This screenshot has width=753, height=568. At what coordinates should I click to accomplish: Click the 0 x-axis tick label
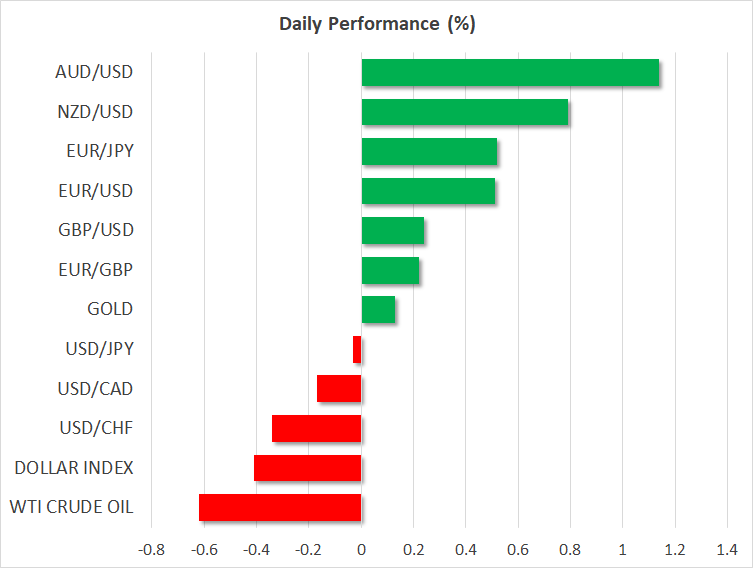tap(361, 549)
